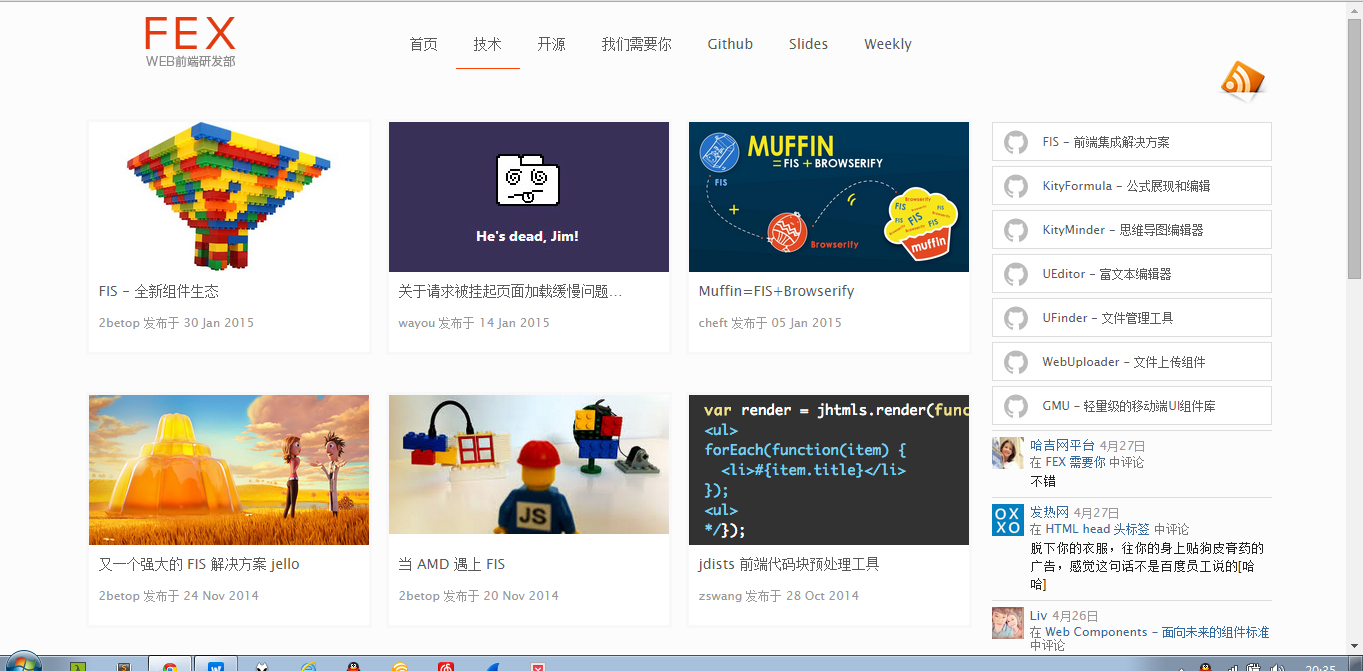Open article FIS - 全新组件生态

(x=159, y=291)
